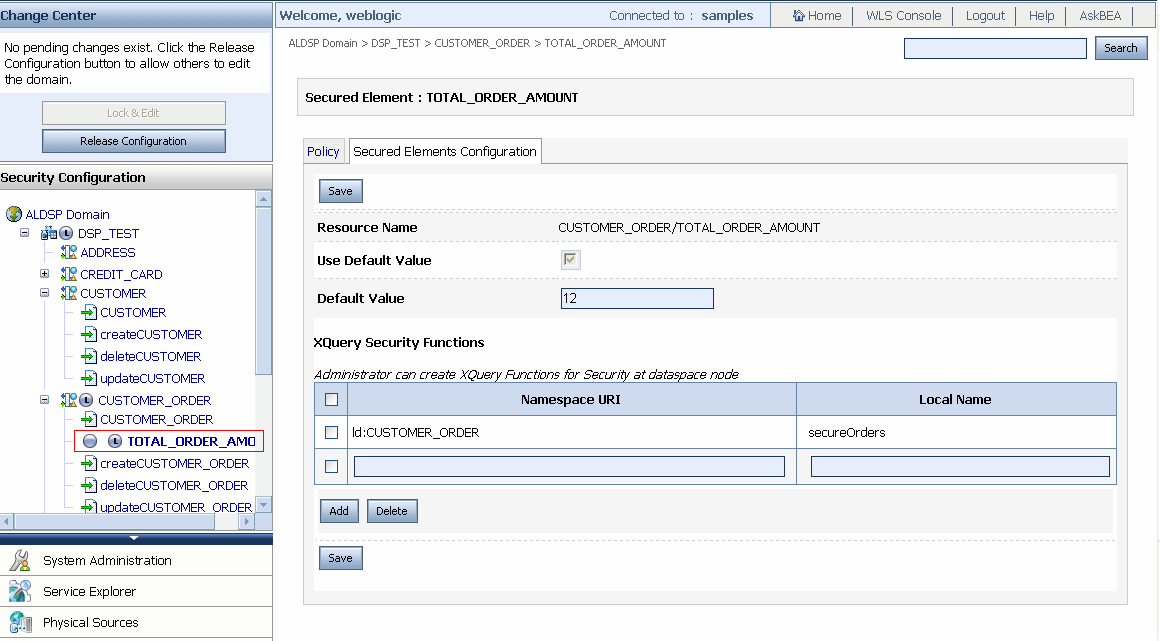Check the box for ld:CUSTOMER_ORDER row

click(331, 432)
